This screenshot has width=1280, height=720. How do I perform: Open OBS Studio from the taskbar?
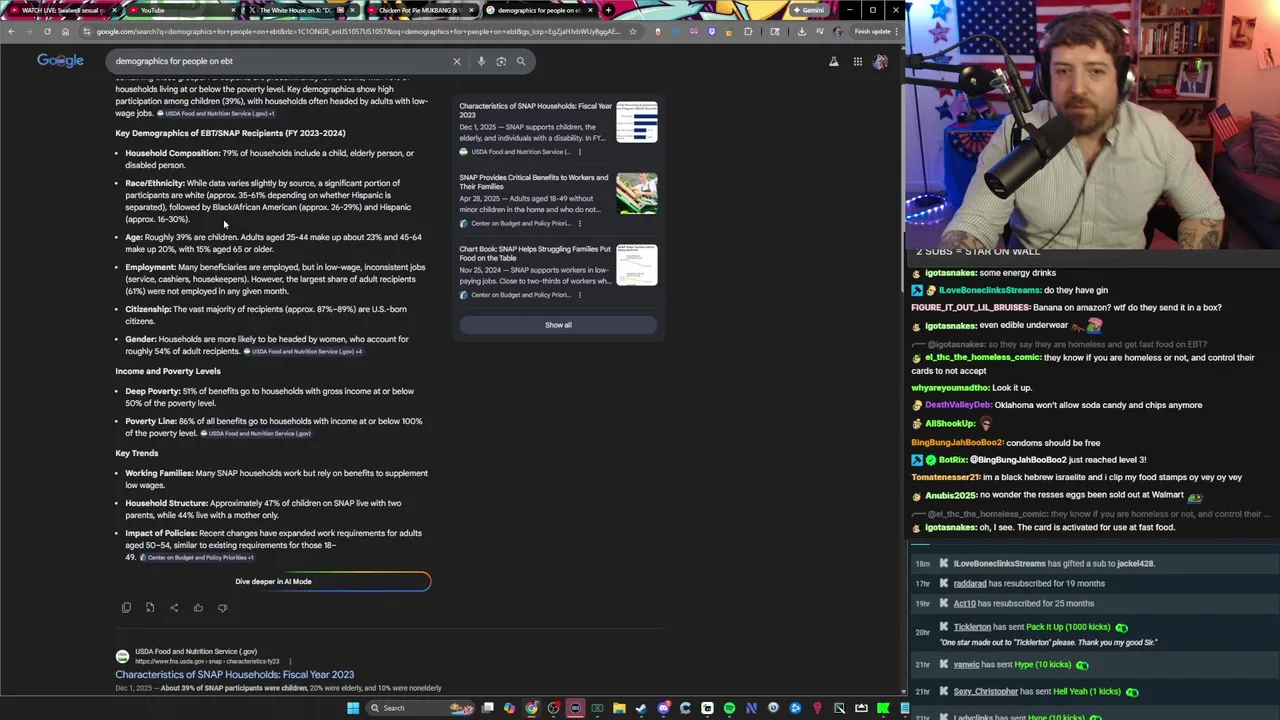[553, 708]
